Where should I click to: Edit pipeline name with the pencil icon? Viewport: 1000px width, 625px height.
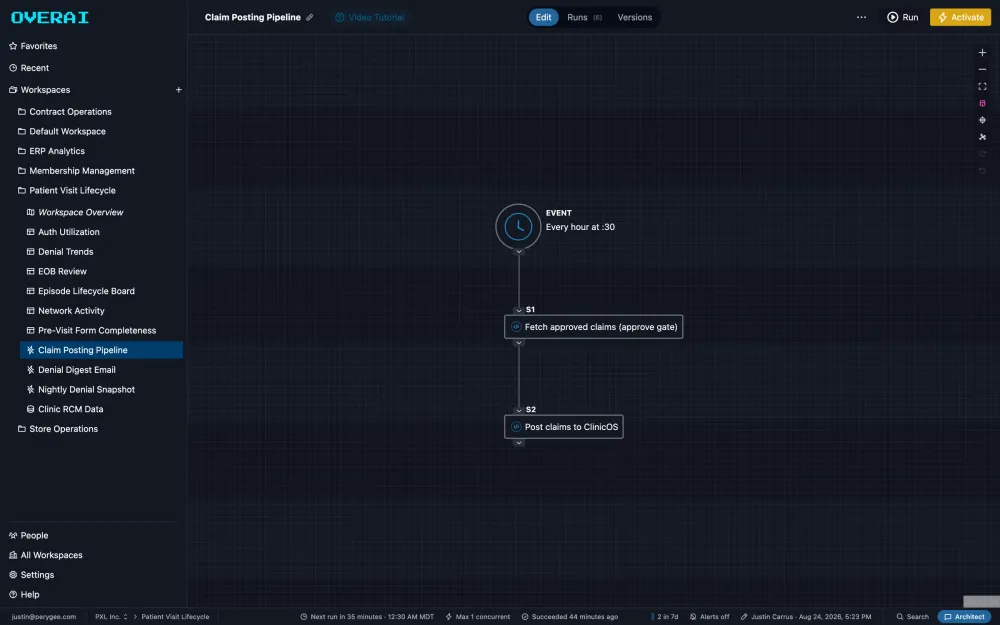(x=310, y=17)
